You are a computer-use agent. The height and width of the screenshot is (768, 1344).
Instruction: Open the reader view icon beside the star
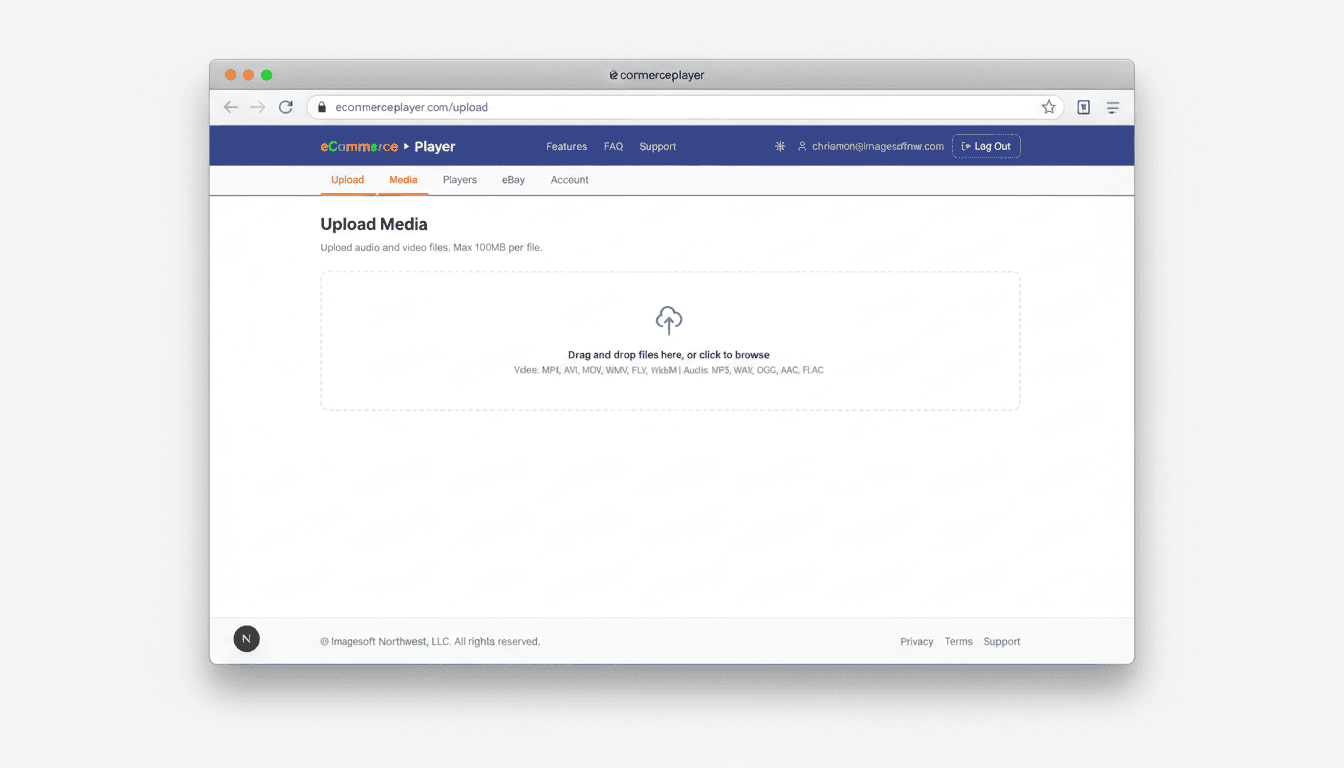[x=1083, y=107]
